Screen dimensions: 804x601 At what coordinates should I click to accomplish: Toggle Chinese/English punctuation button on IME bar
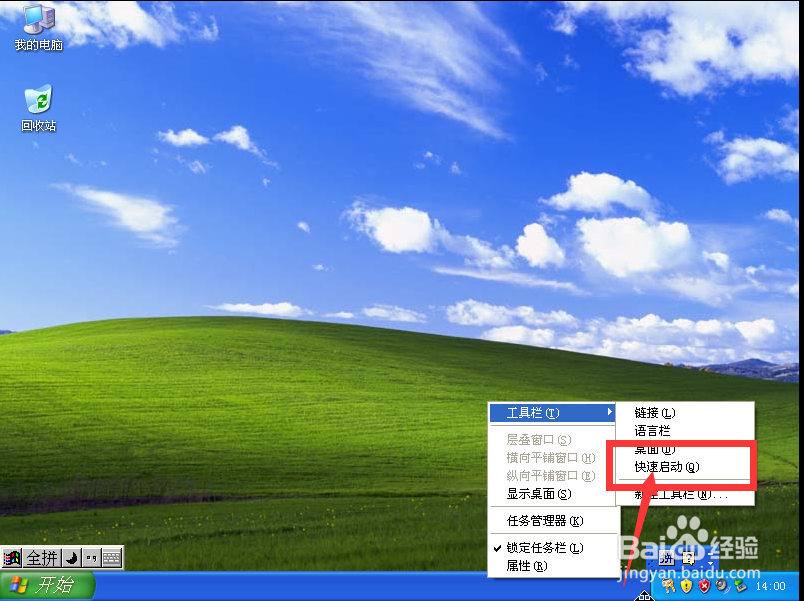(92, 557)
